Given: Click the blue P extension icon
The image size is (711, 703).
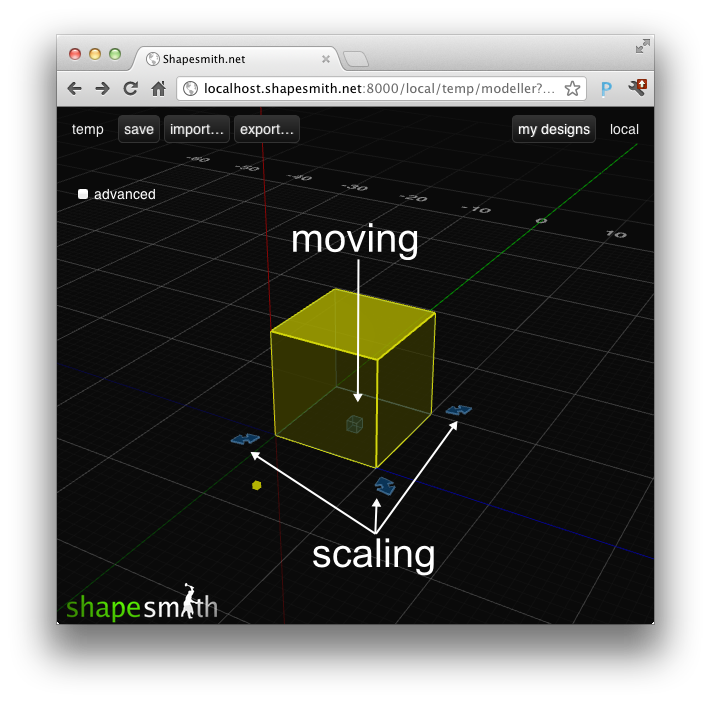Looking at the screenshot, I should (606, 89).
